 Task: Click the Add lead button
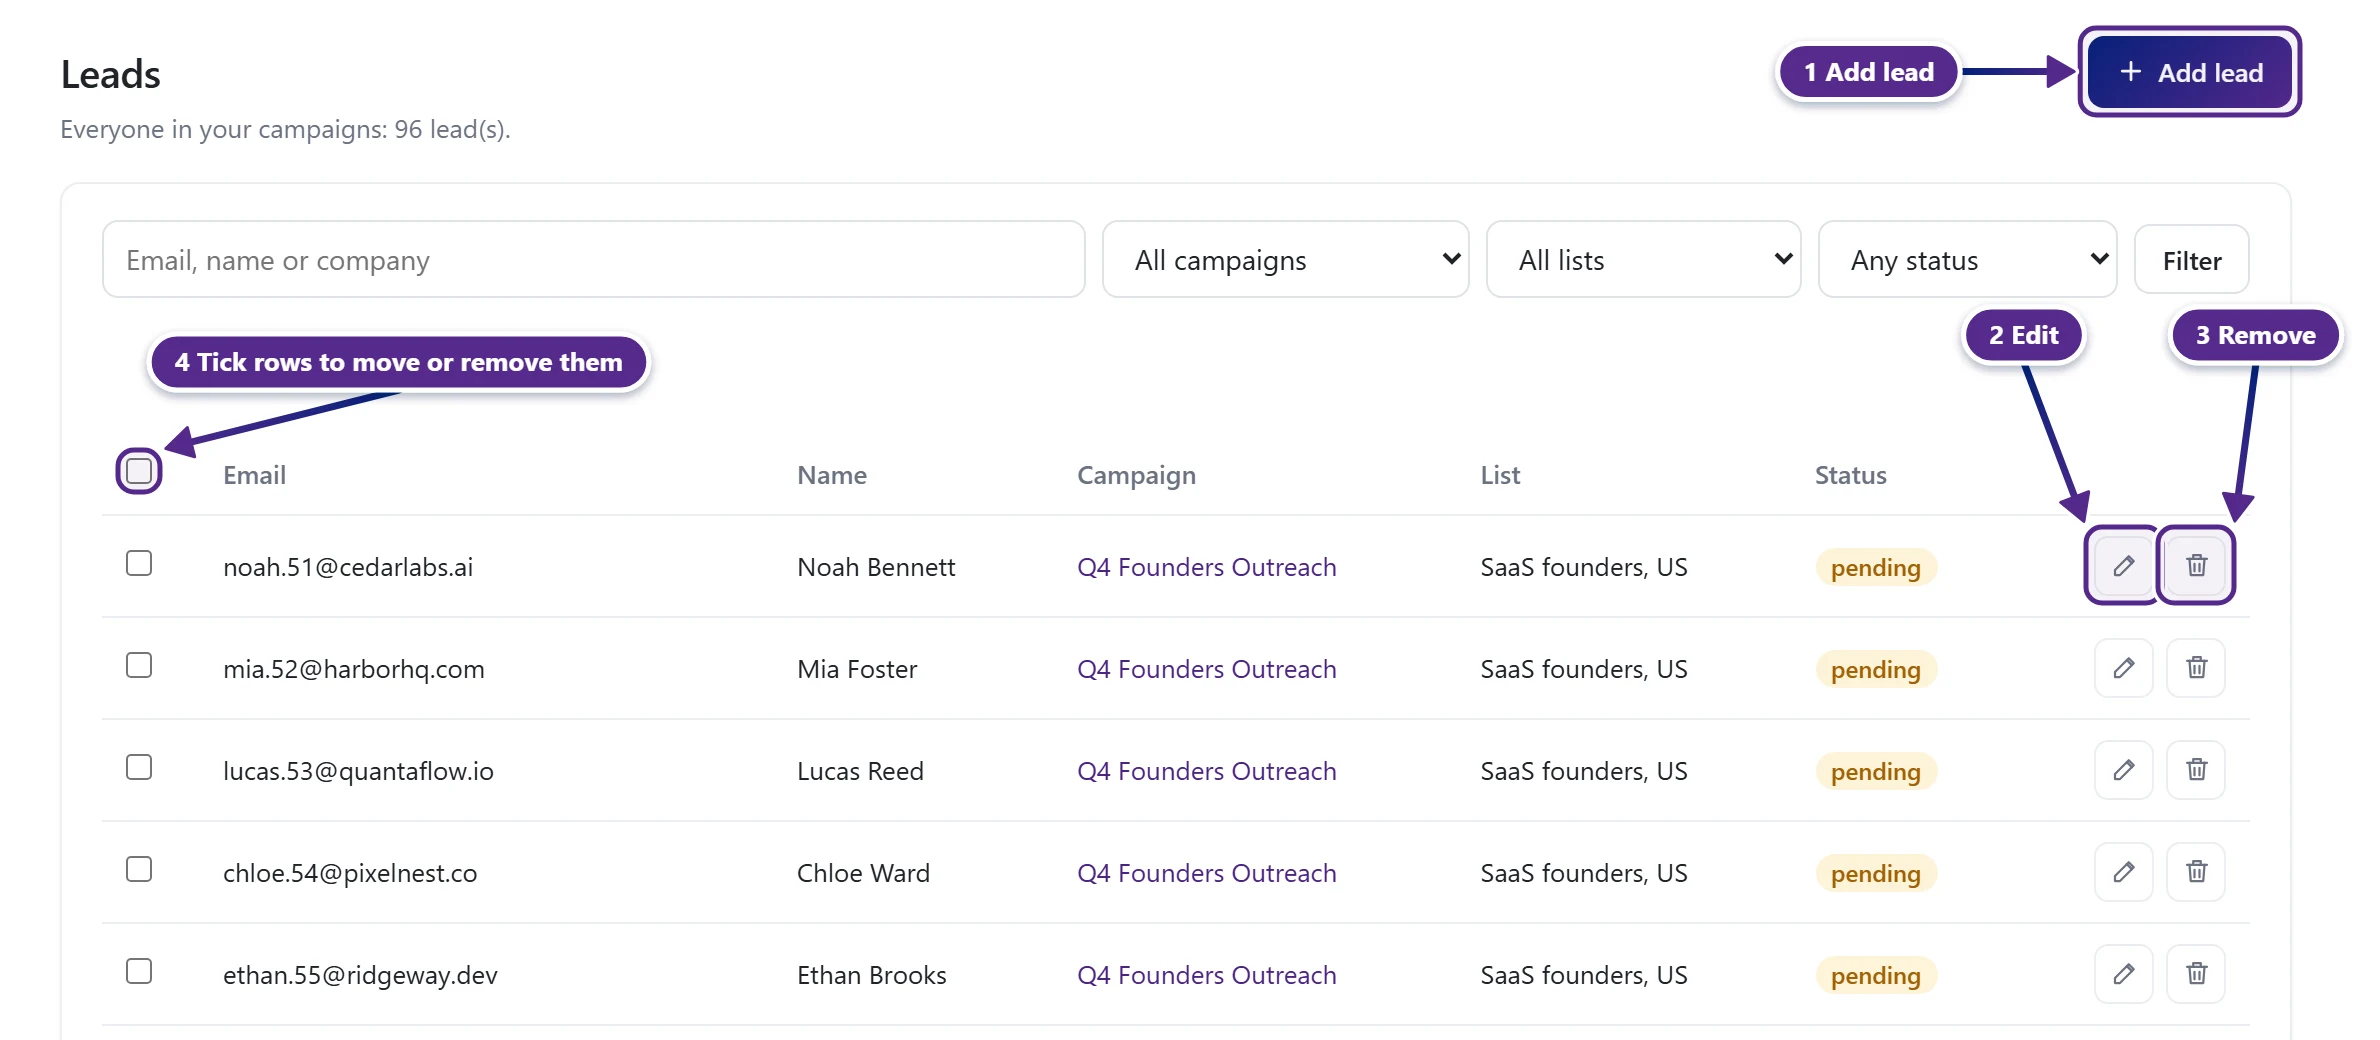2190,72
